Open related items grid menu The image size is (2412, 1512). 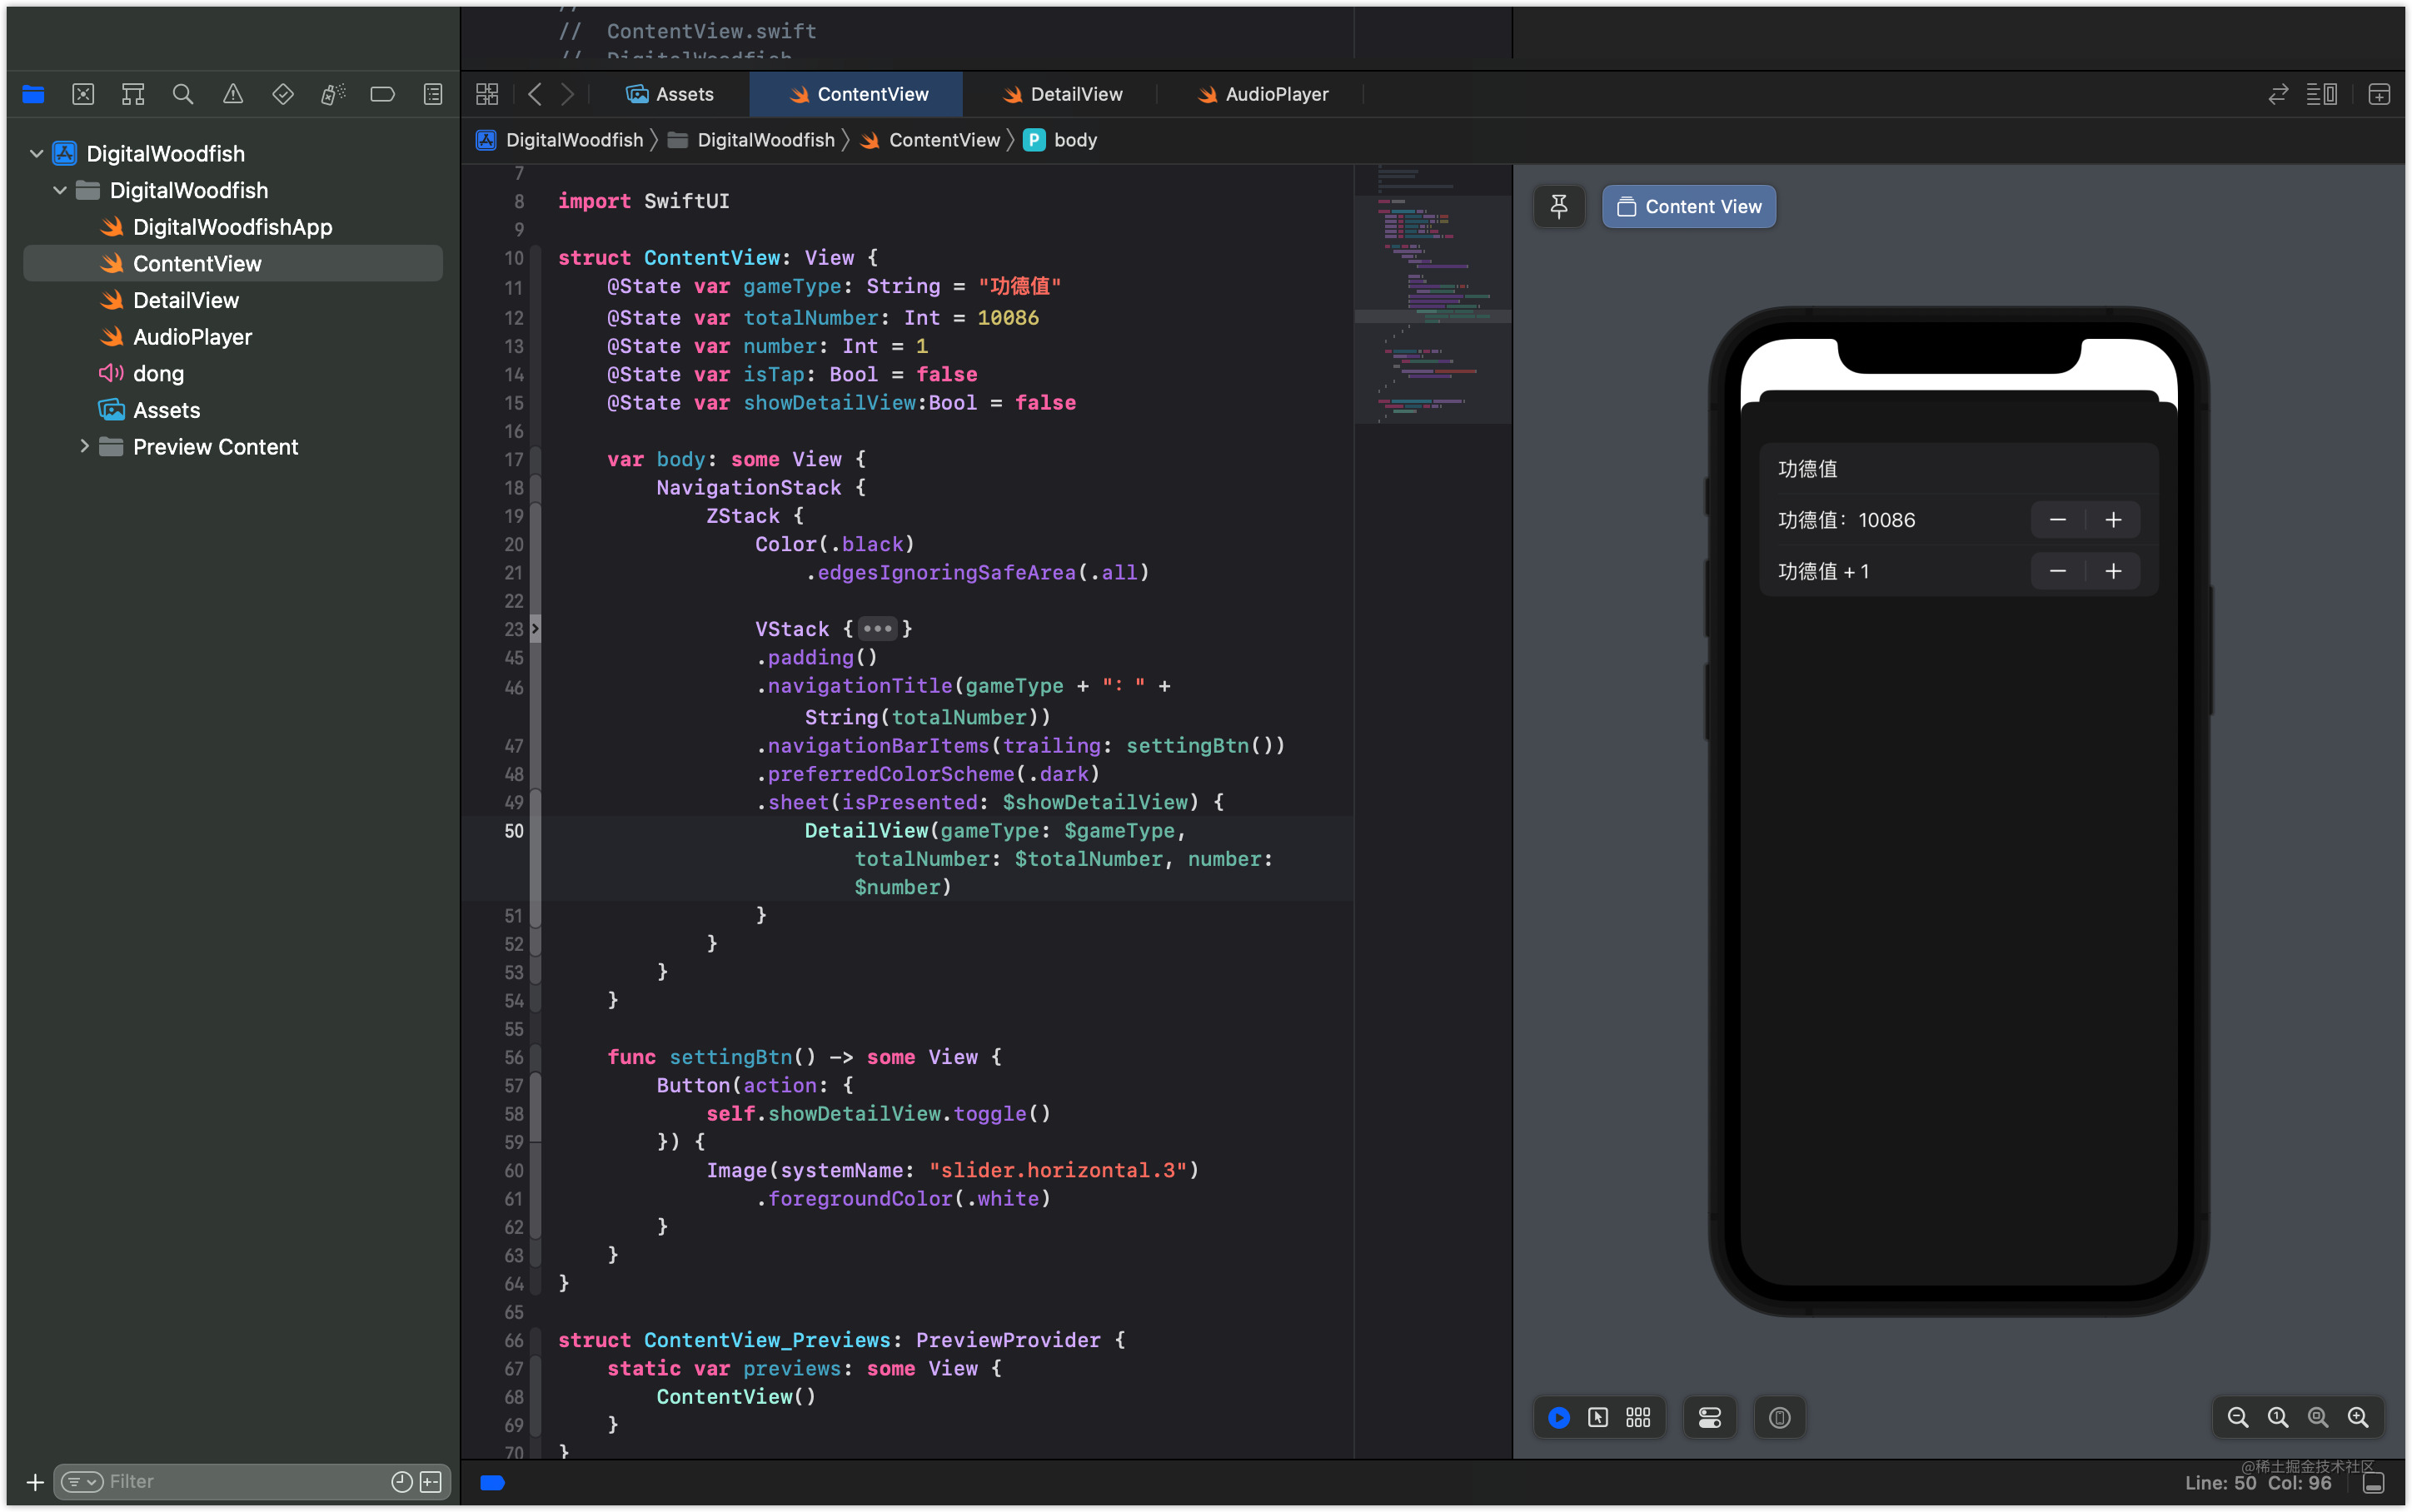487,94
